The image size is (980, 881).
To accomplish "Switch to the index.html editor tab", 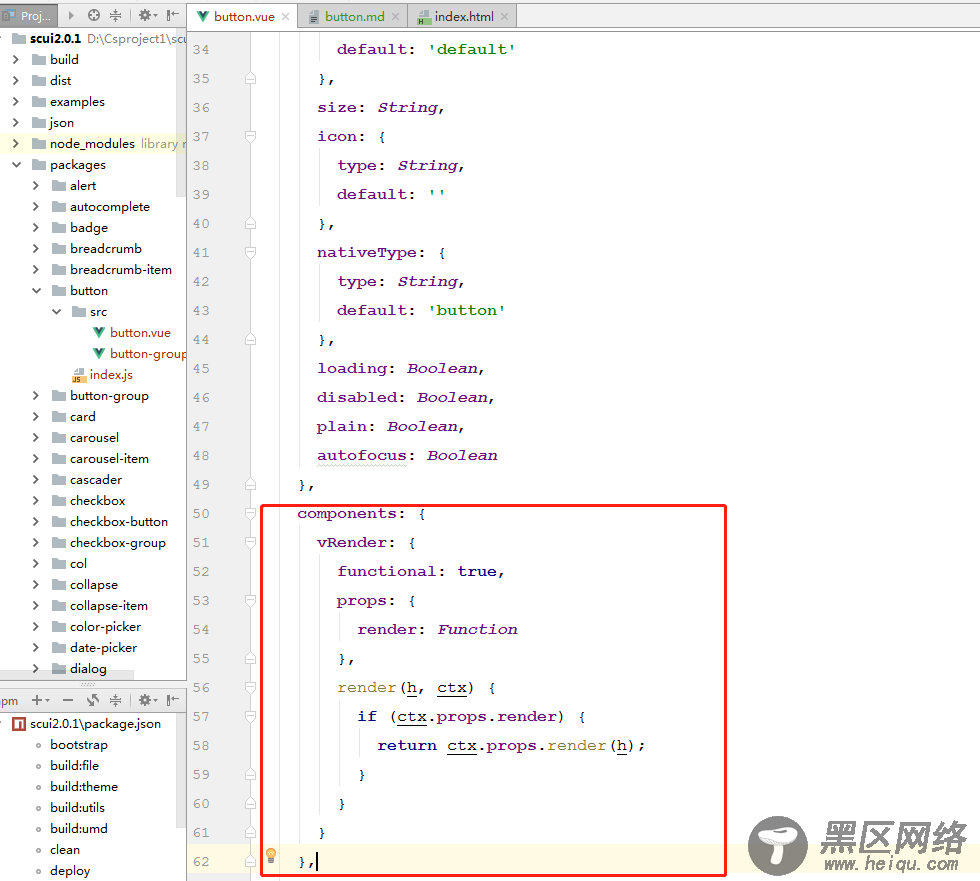I will [x=464, y=17].
